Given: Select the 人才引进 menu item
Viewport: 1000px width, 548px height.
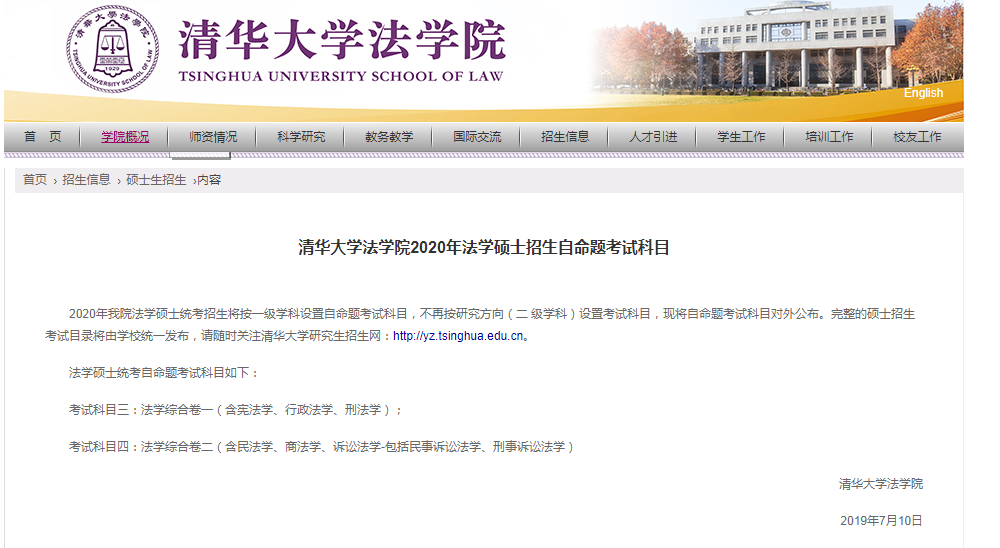Looking at the screenshot, I should tap(653, 137).
